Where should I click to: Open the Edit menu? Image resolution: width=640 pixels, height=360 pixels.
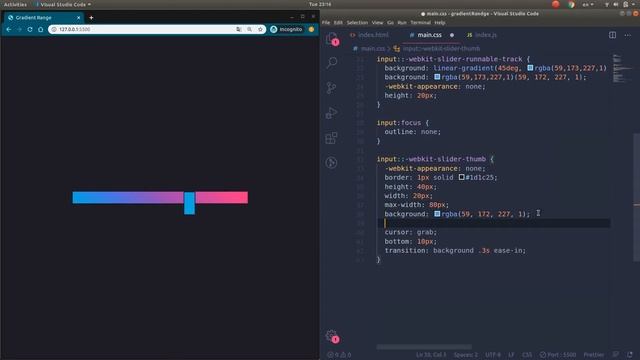click(x=338, y=22)
